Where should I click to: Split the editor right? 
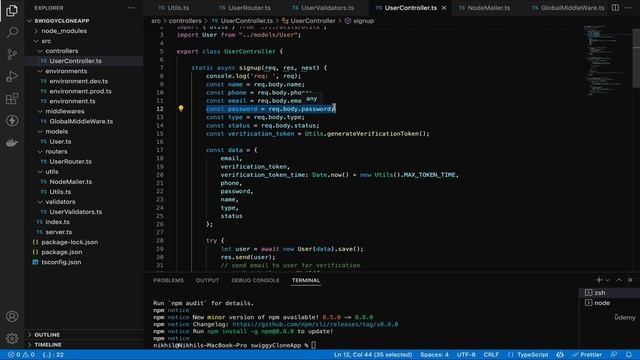615,8
